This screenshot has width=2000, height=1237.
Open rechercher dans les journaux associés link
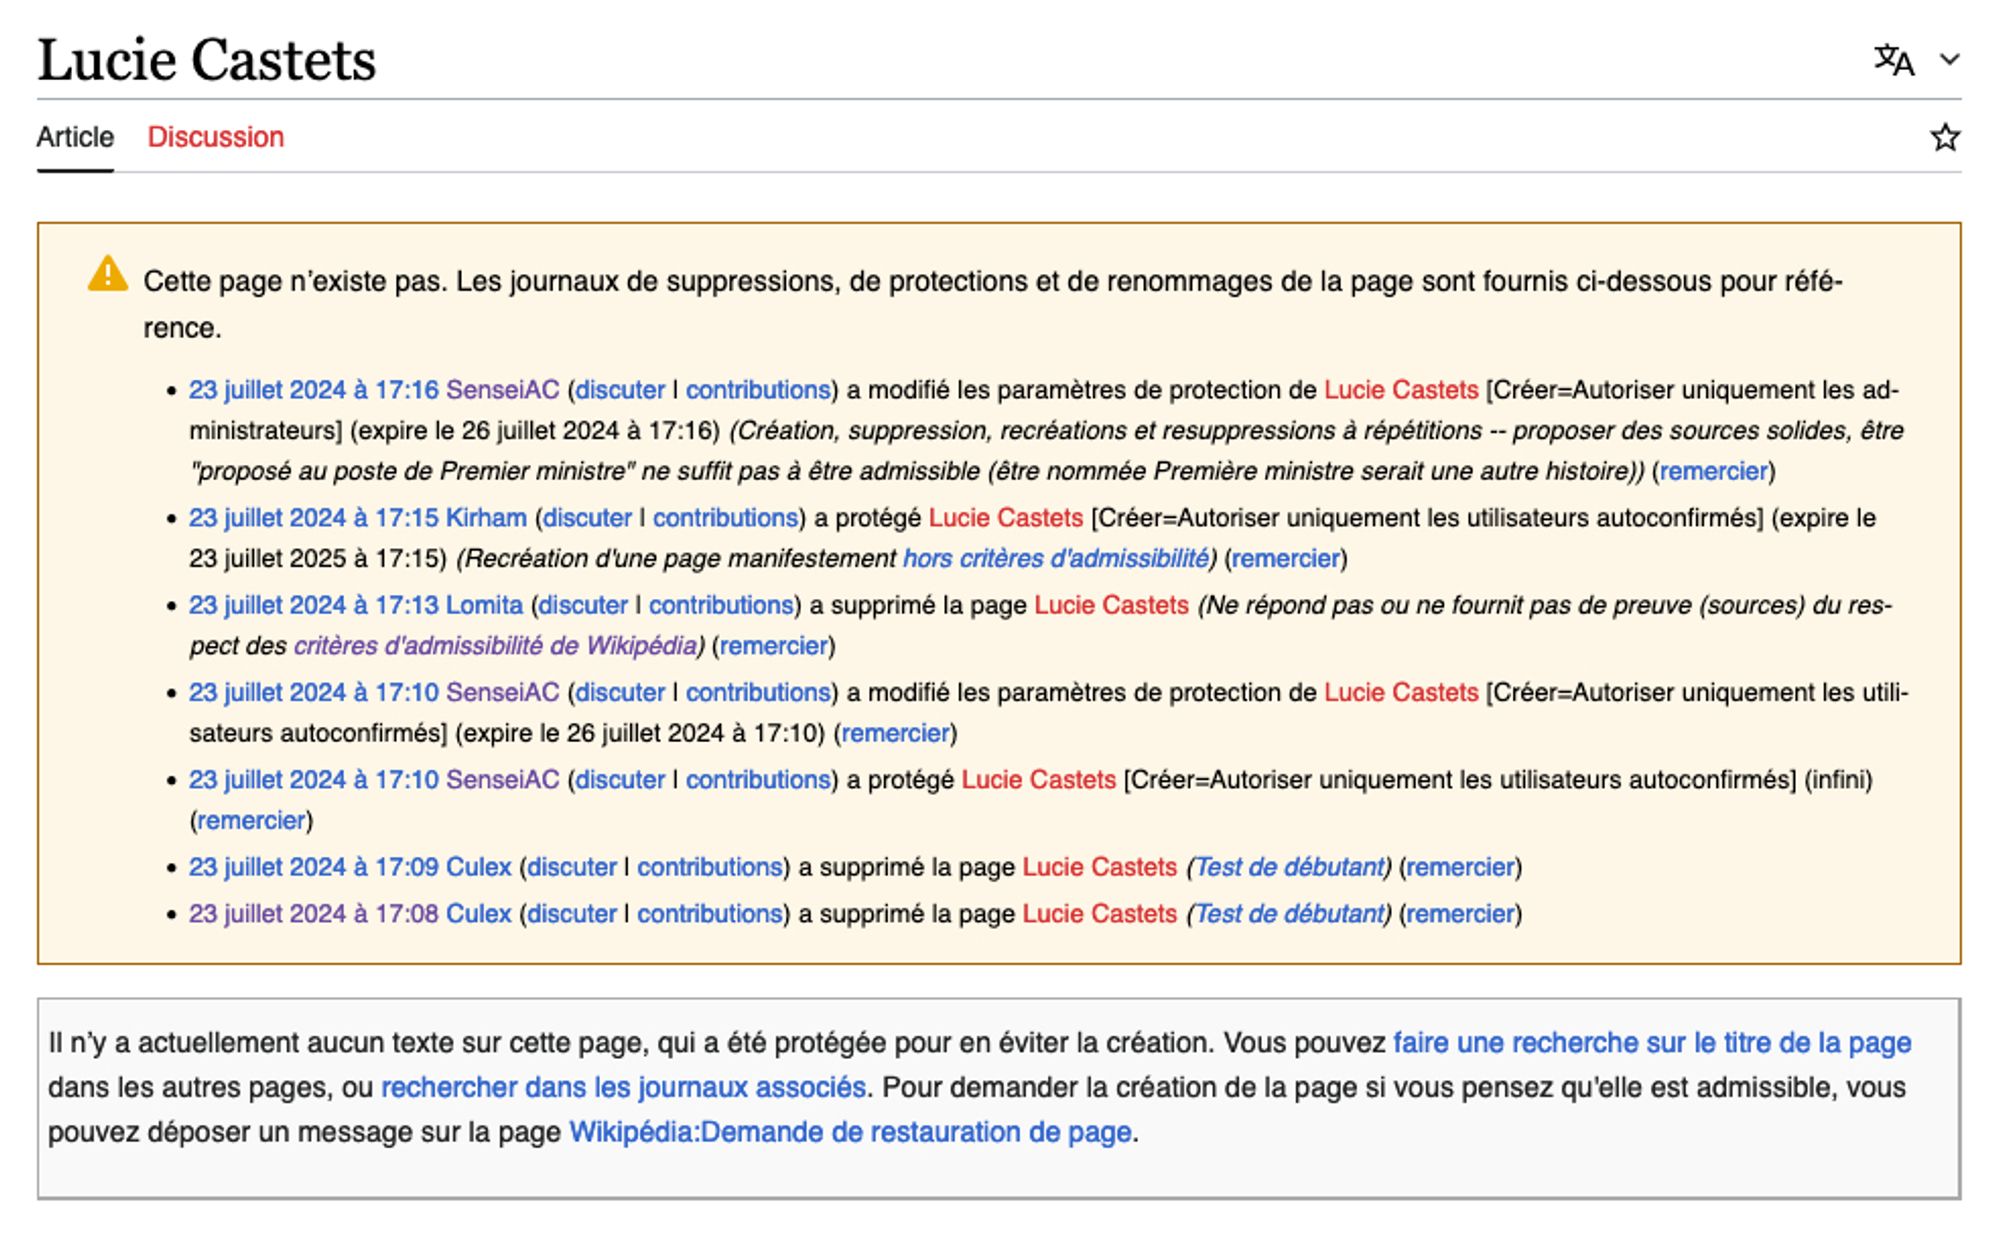[x=623, y=1088]
